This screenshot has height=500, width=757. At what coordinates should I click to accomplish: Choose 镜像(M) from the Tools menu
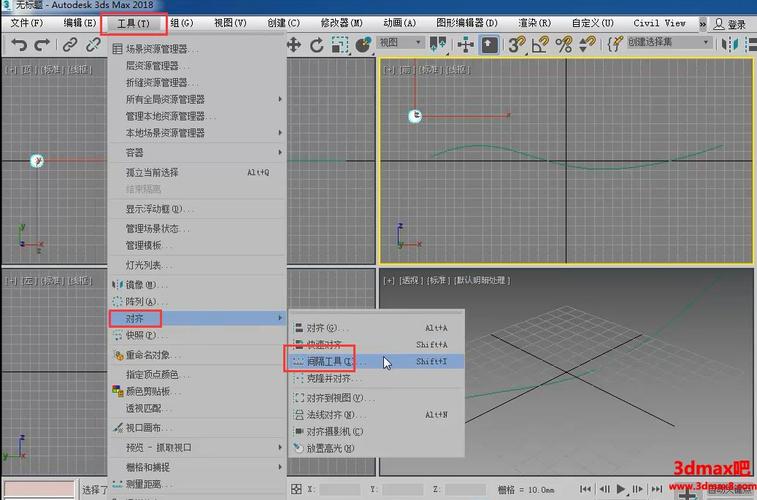tap(197, 285)
